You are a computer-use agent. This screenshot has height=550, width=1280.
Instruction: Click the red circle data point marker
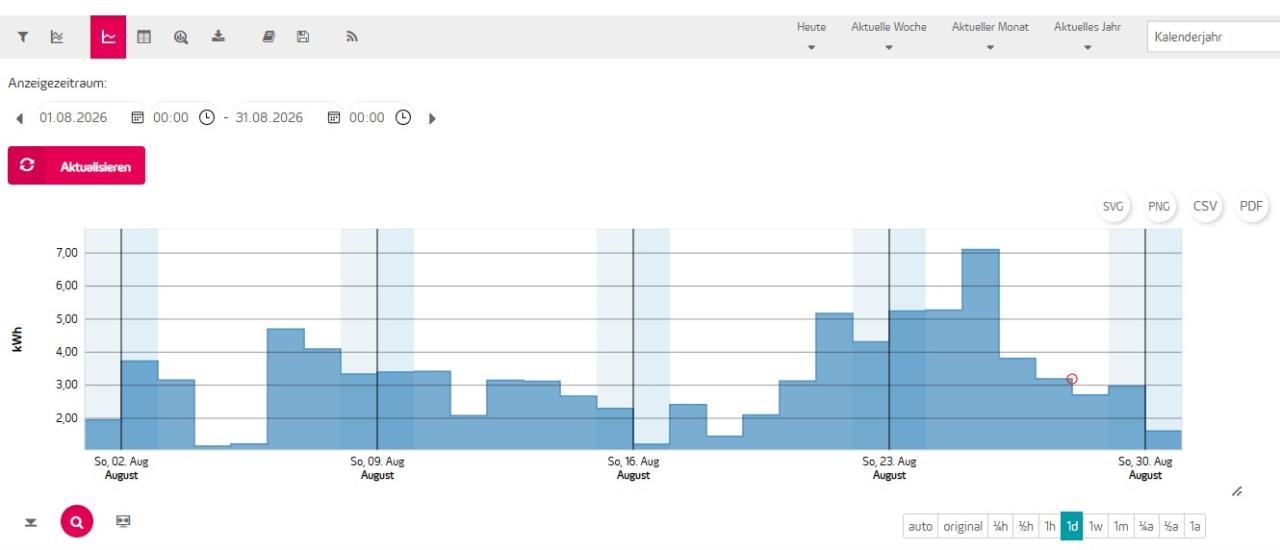pyautogui.click(x=1072, y=379)
